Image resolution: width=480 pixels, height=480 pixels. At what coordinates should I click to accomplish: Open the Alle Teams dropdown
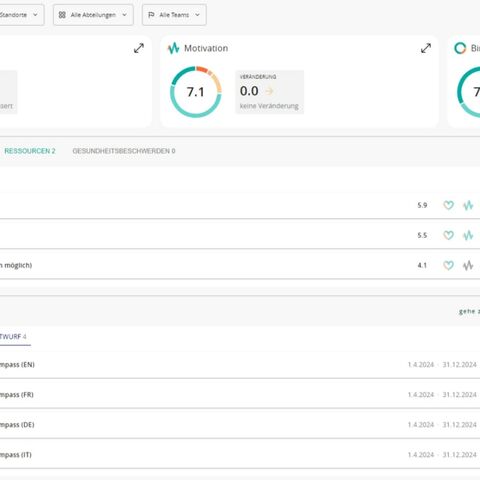coord(174,15)
